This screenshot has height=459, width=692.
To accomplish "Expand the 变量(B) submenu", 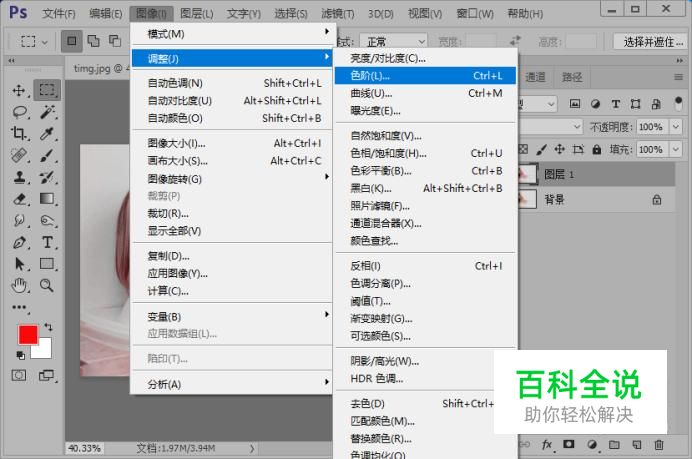I will coord(232,316).
